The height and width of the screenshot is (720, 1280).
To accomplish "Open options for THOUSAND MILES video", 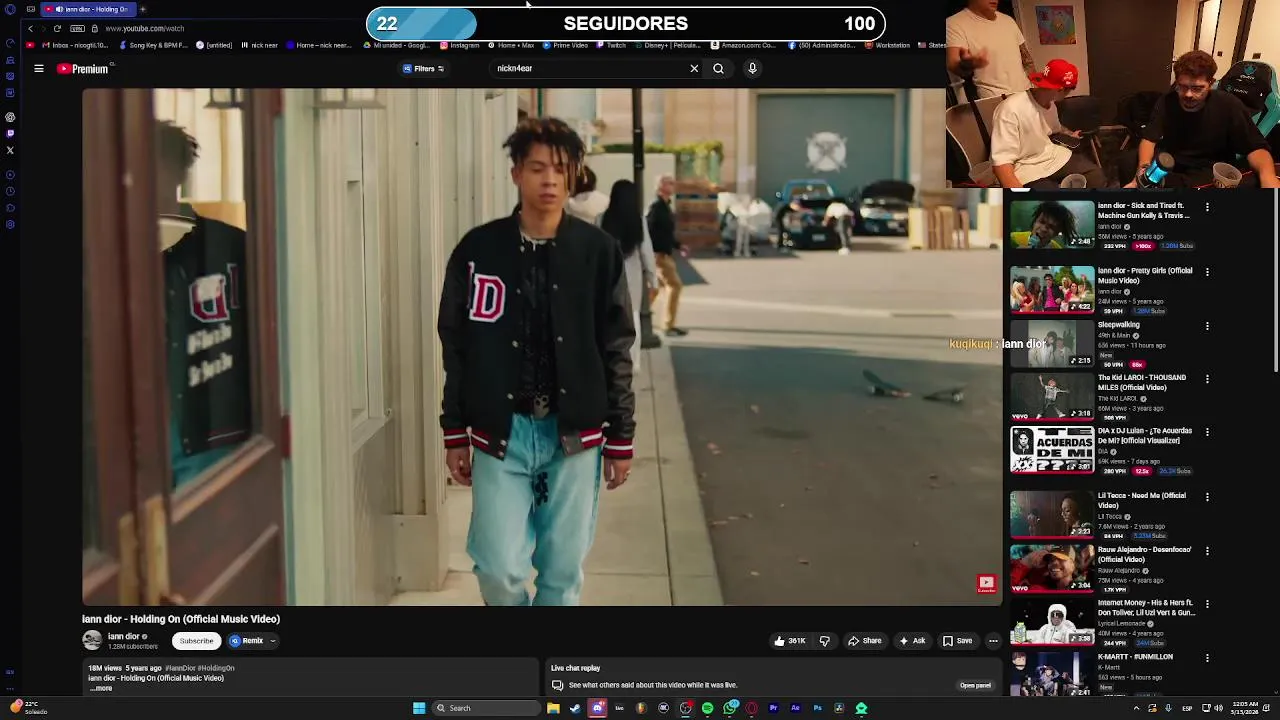I will tap(1207, 379).
